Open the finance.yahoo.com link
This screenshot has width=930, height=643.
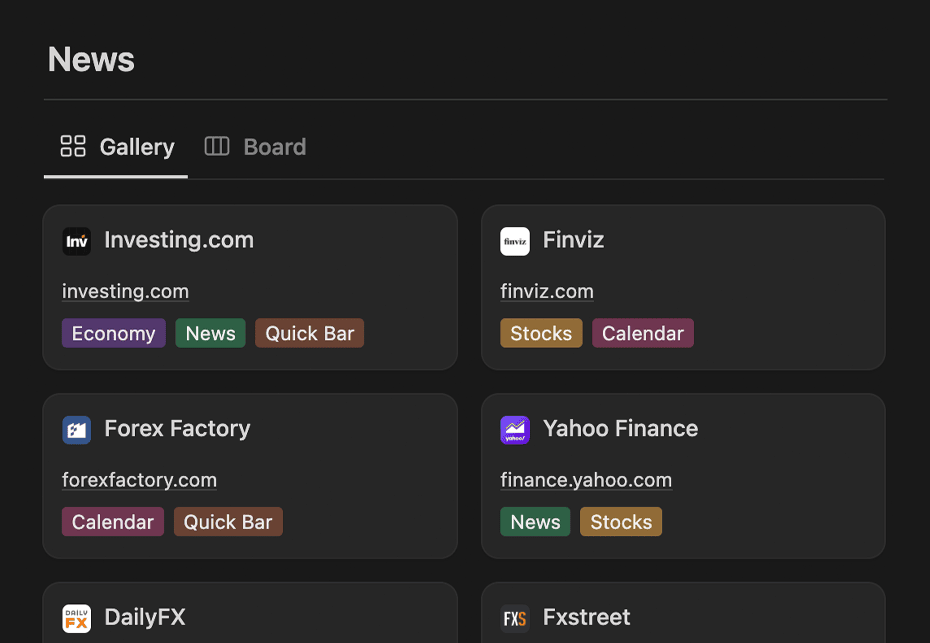(586, 480)
